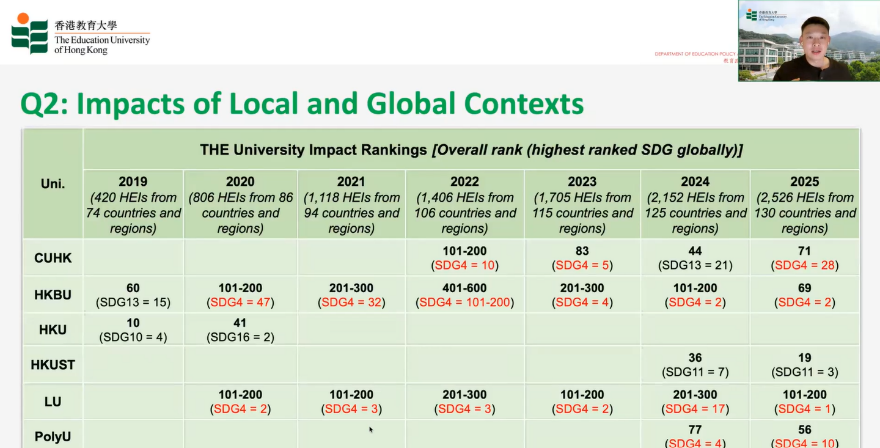Click HKBU's 2022 cell showing 401-600

point(464,294)
